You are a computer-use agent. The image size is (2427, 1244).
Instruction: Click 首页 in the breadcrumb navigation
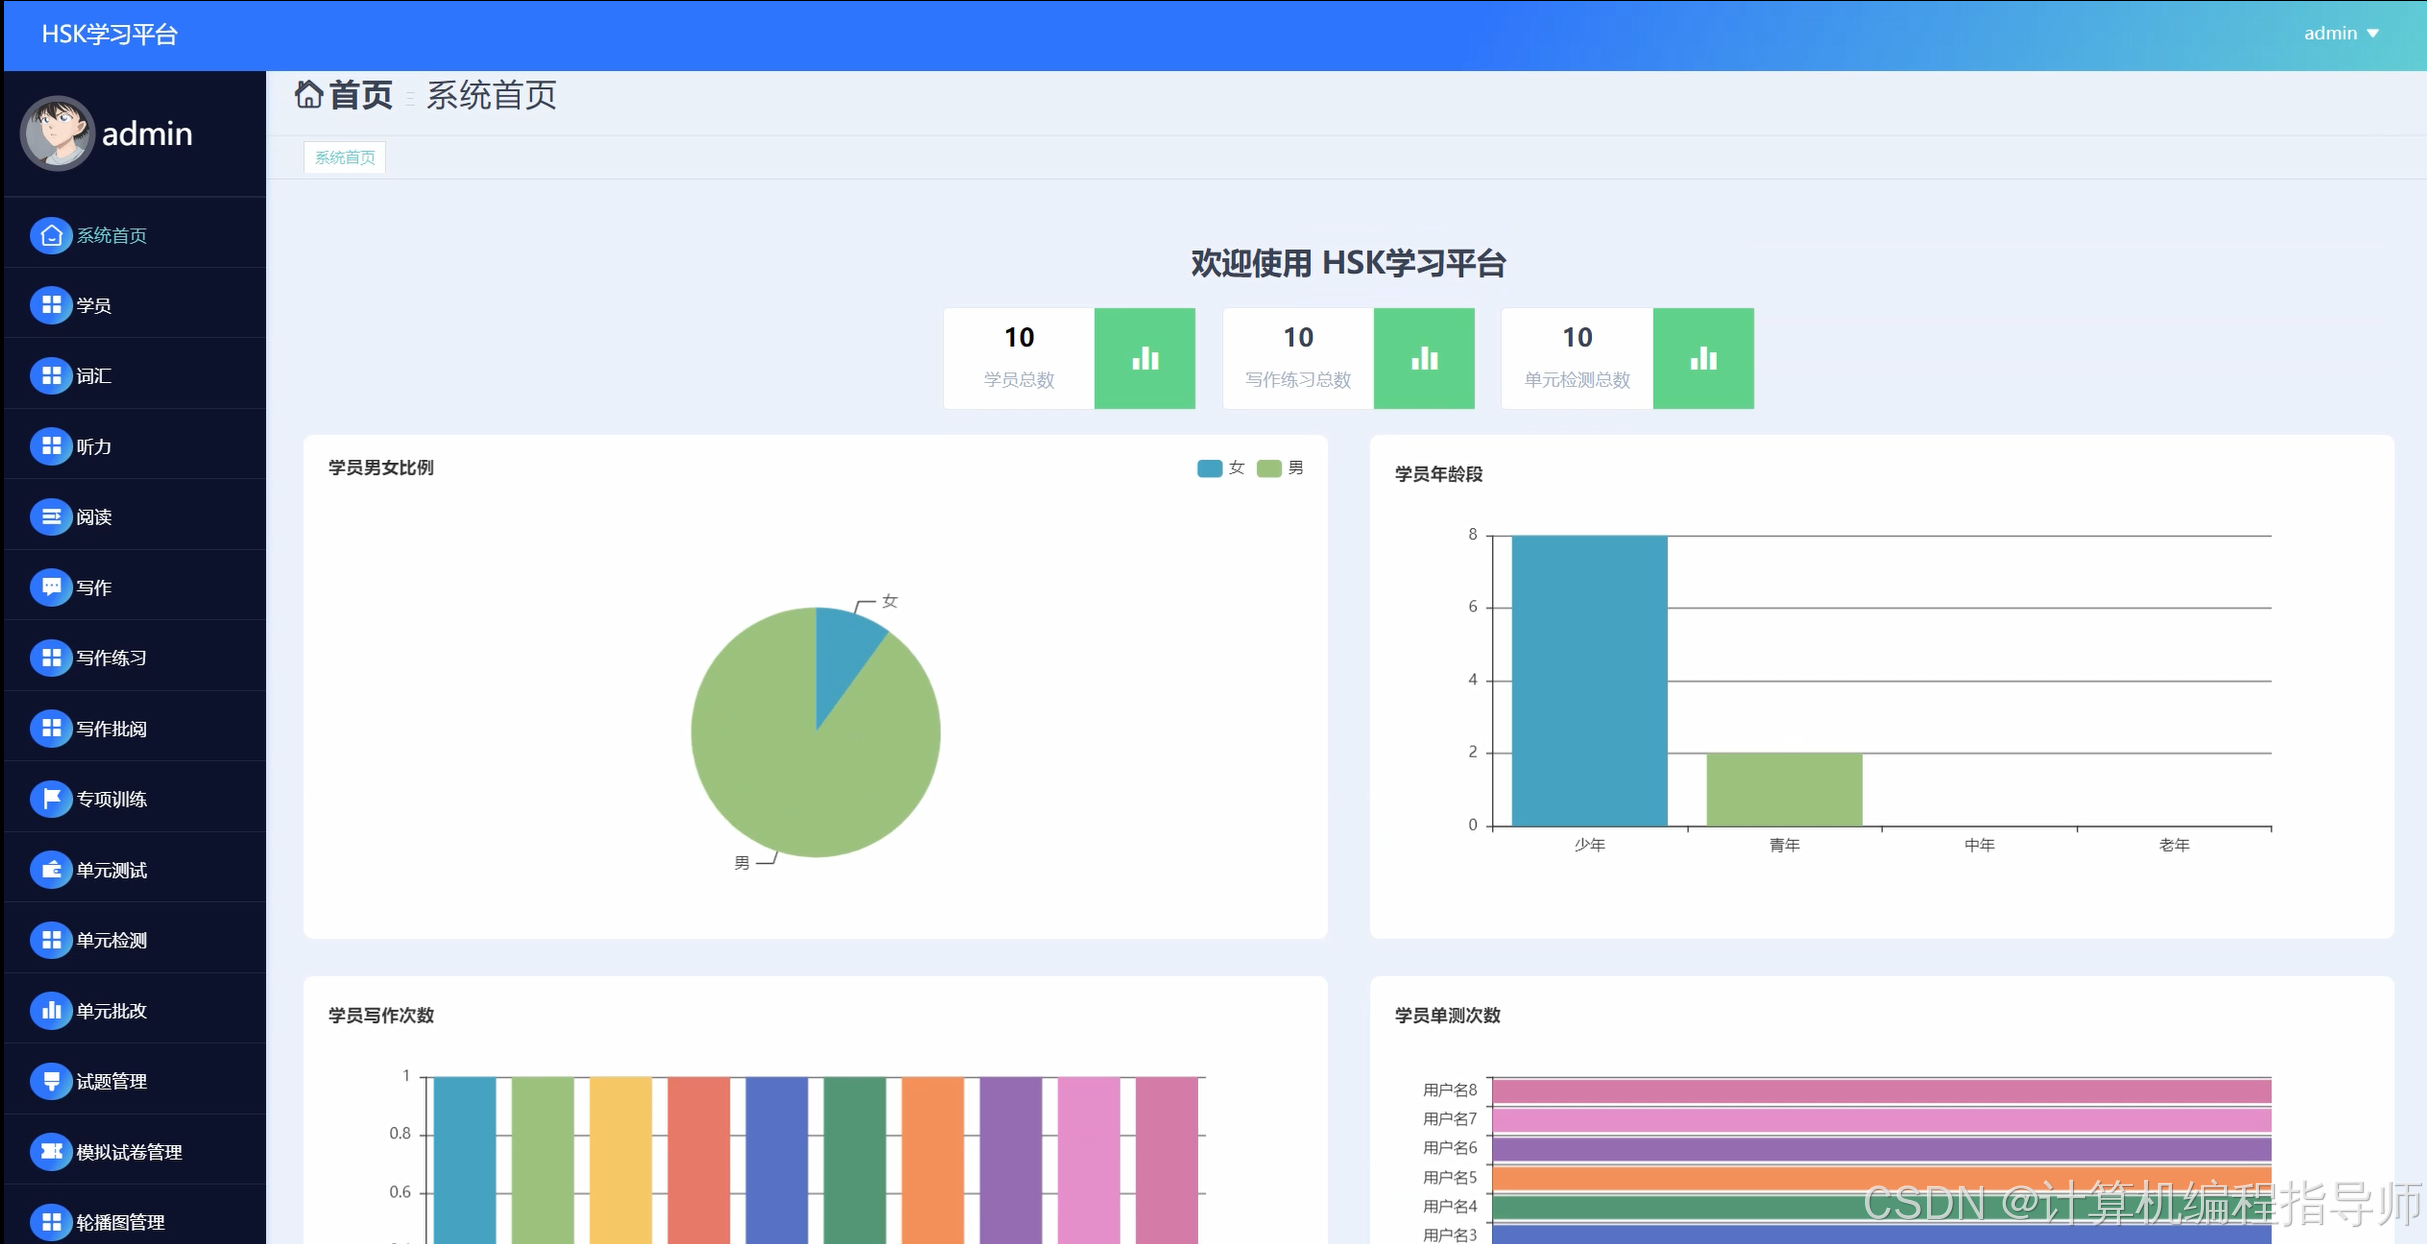pyautogui.click(x=346, y=96)
